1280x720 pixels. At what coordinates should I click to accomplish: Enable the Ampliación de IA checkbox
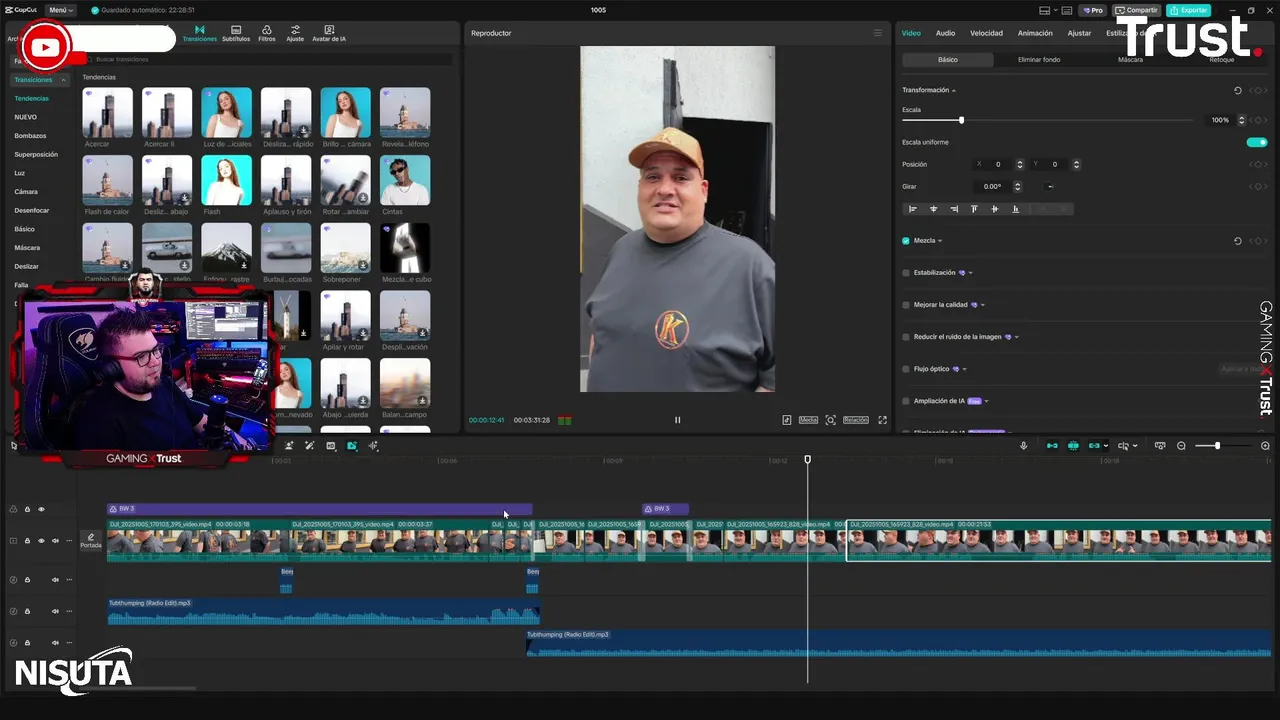pos(906,401)
